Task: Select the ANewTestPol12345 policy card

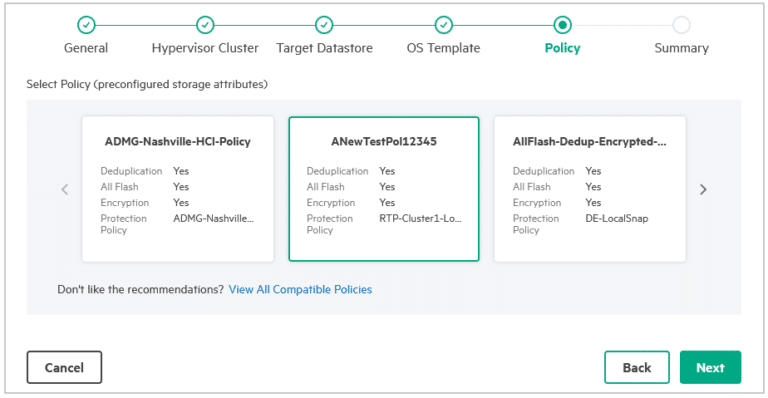Action: (384, 189)
